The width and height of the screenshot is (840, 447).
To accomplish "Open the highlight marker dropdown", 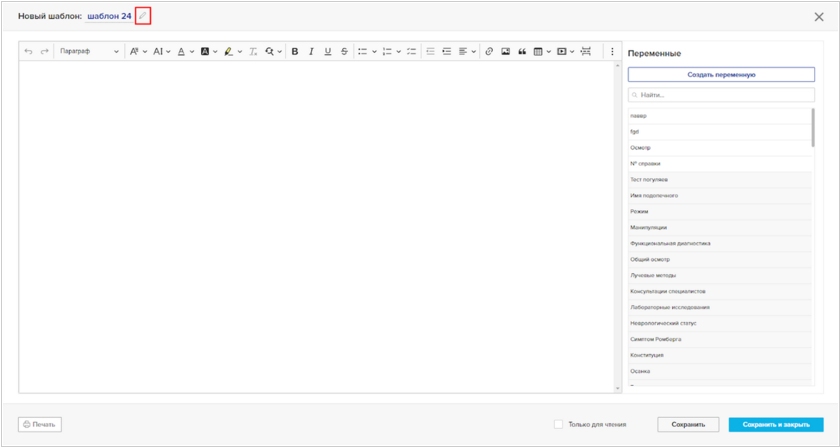I will [233, 51].
